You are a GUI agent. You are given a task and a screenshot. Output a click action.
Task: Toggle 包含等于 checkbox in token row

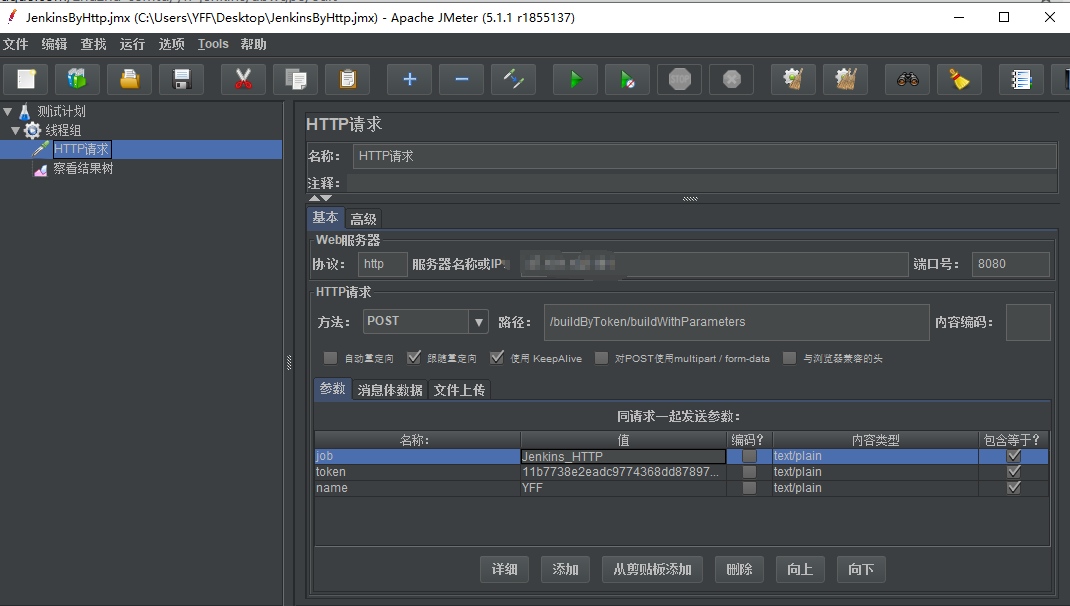pos(1013,472)
